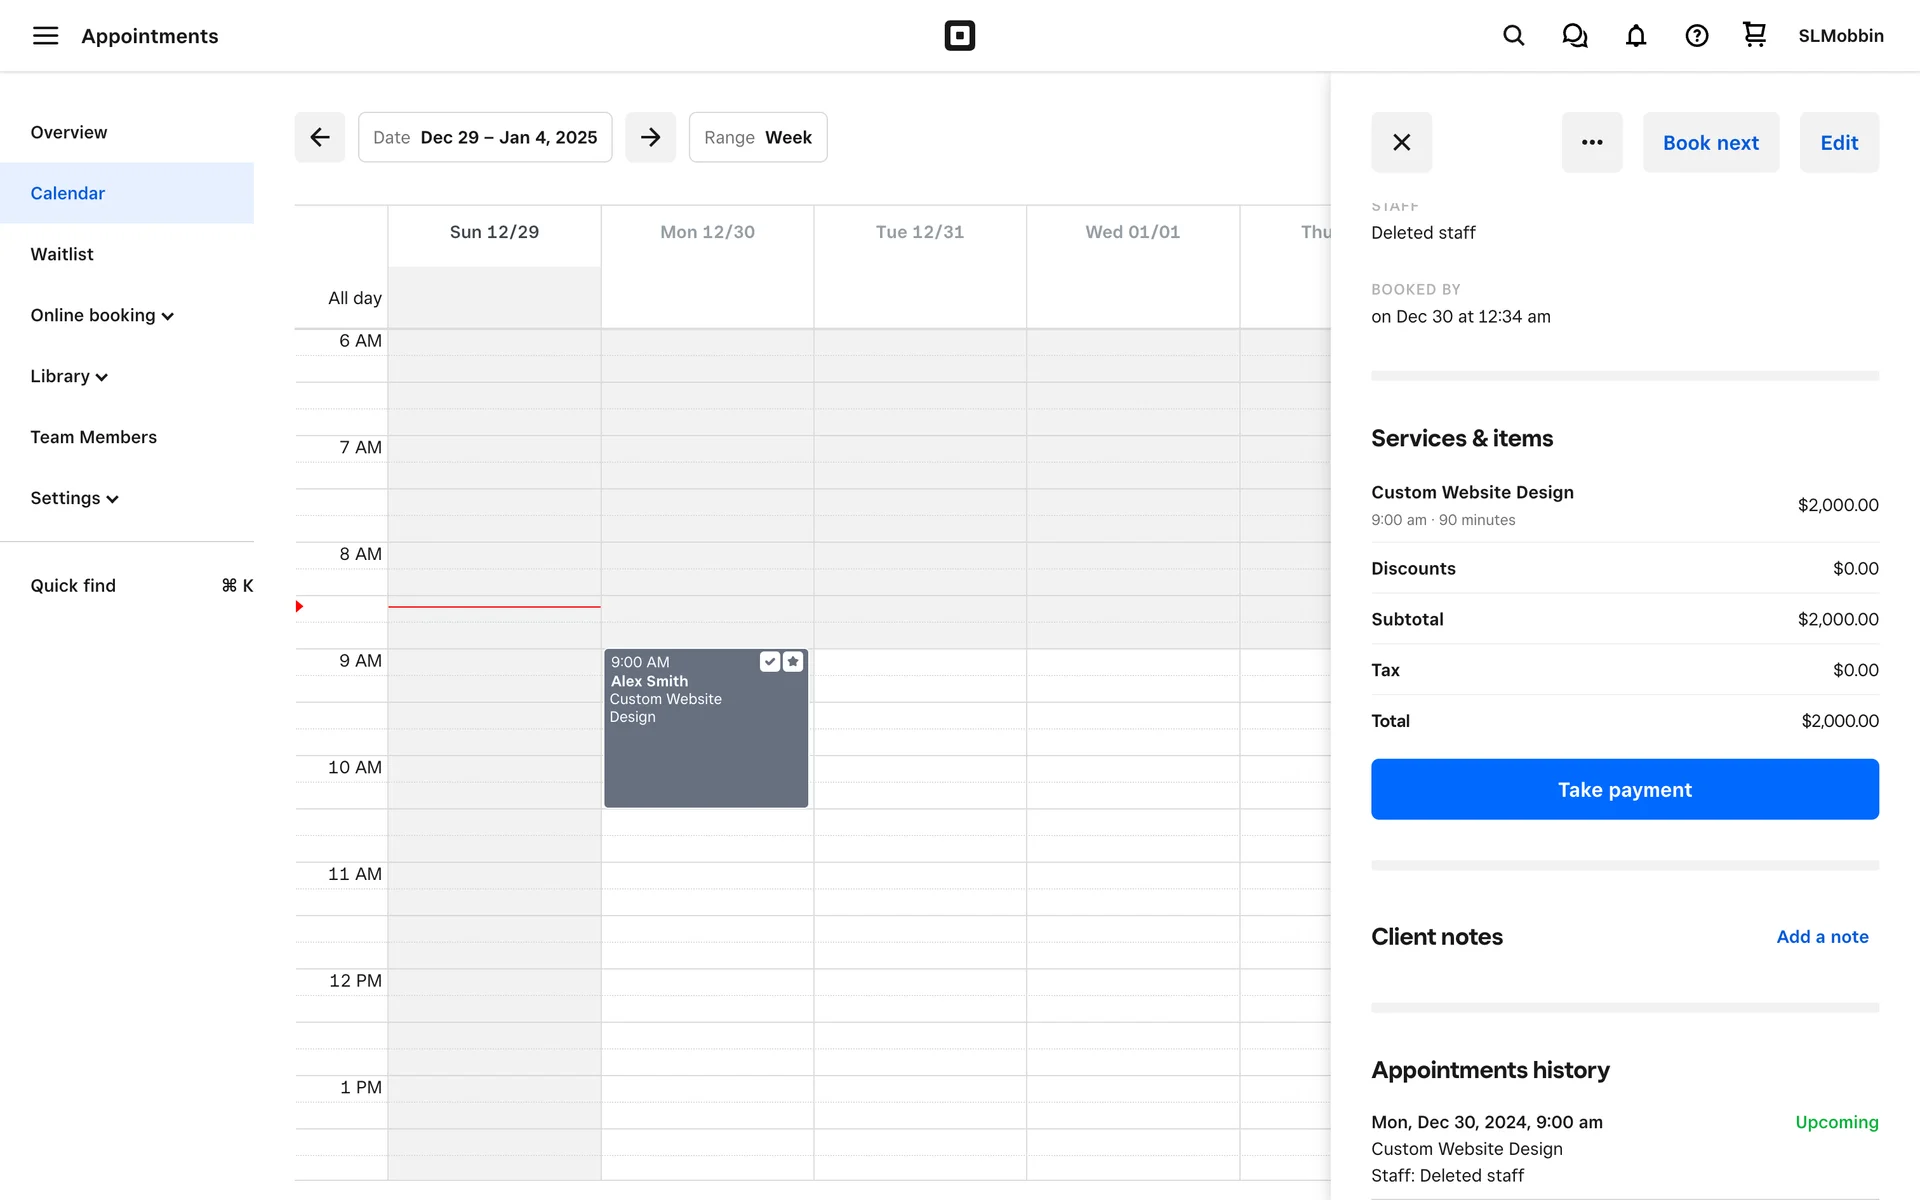
Task: Go to previous week arrow
Action: click(320, 137)
